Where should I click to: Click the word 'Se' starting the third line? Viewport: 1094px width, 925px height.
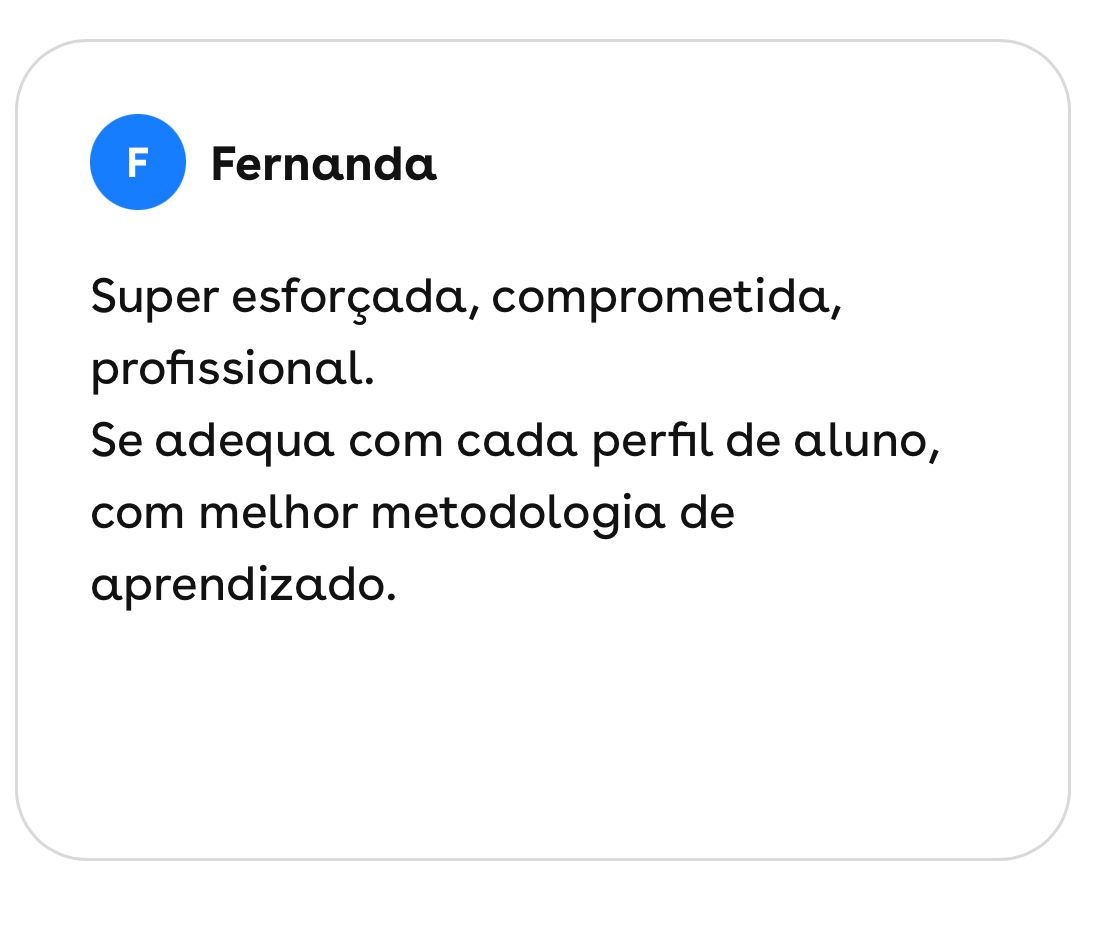pyautogui.click(x=116, y=442)
